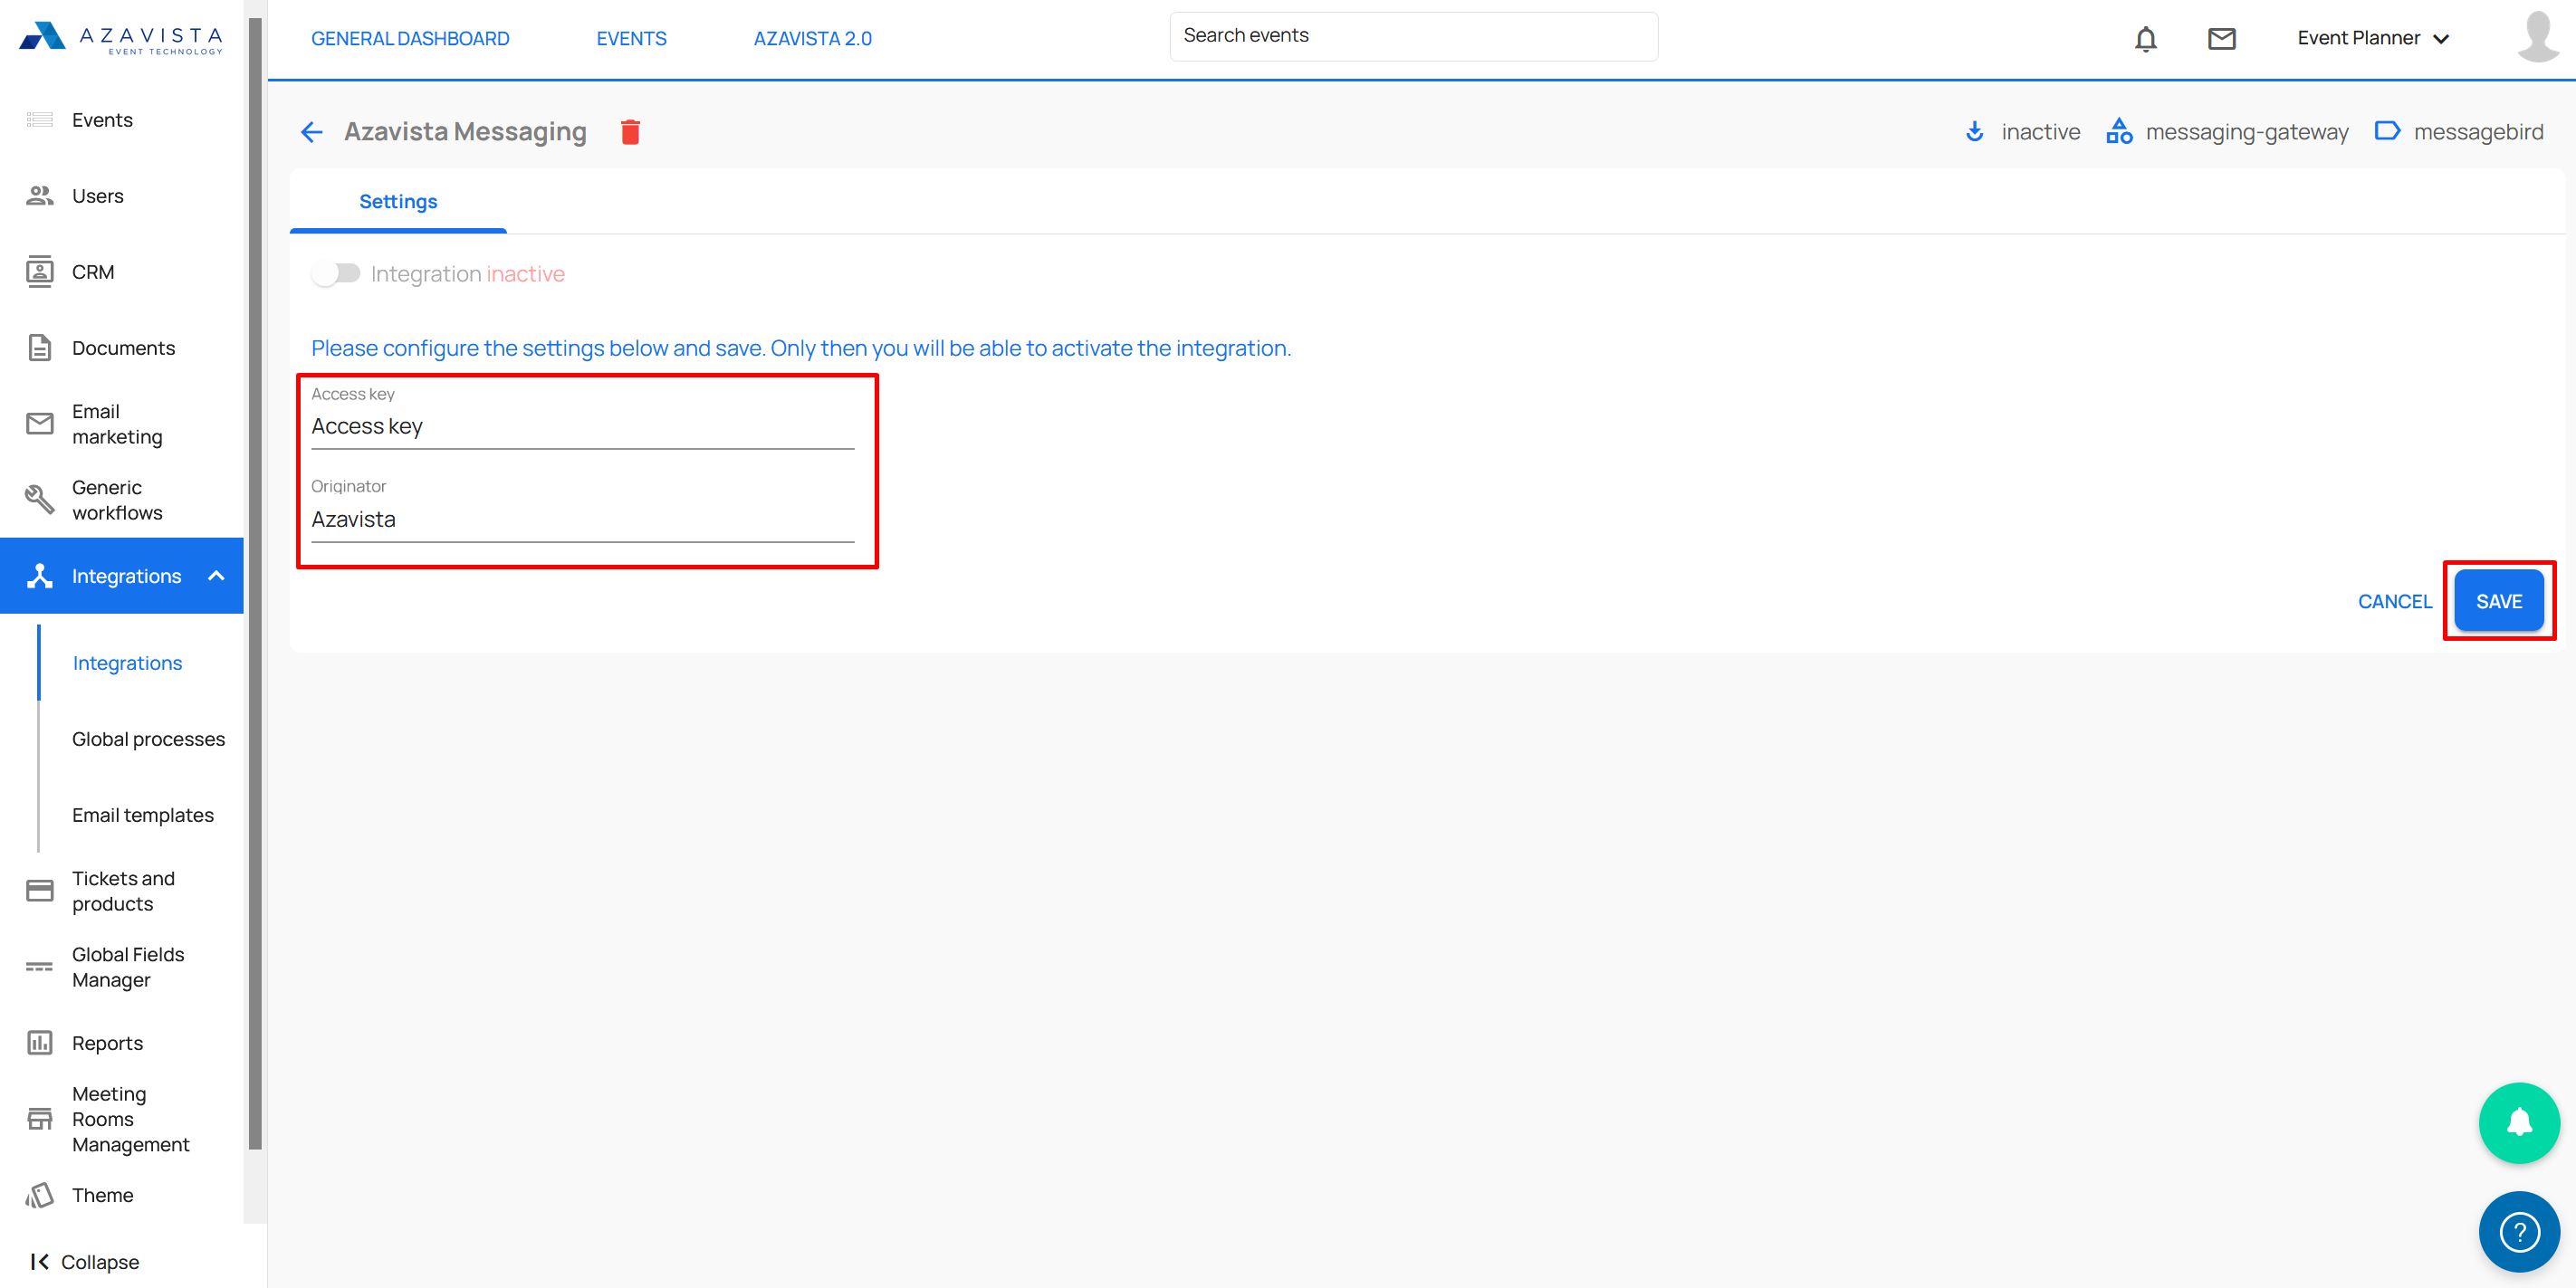Open Tickets and products in sidebar
Viewport: 2576px width, 1288px height.
[x=122, y=891]
